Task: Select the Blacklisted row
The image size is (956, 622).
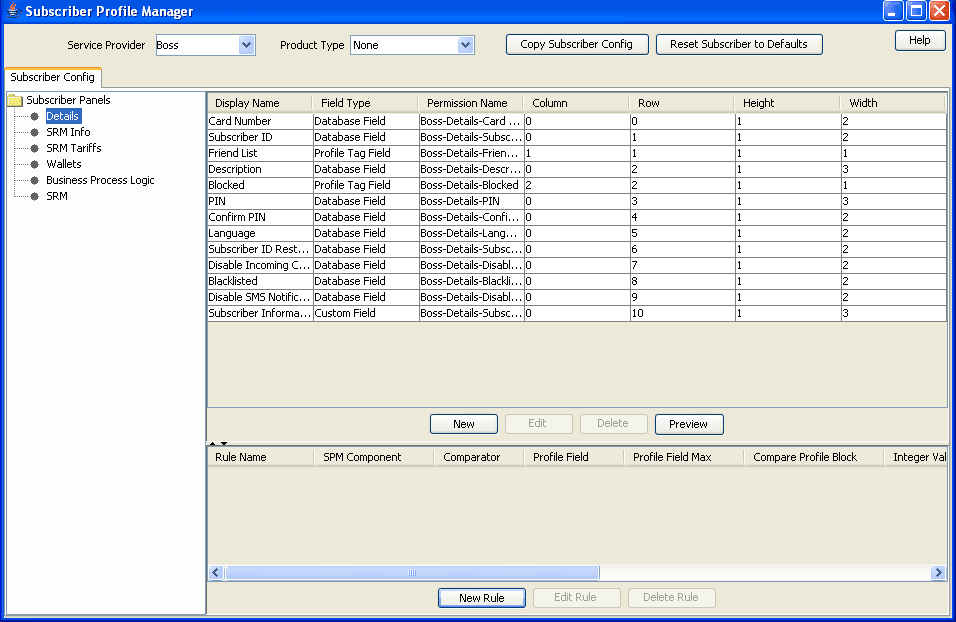Action: click(577, 281)
